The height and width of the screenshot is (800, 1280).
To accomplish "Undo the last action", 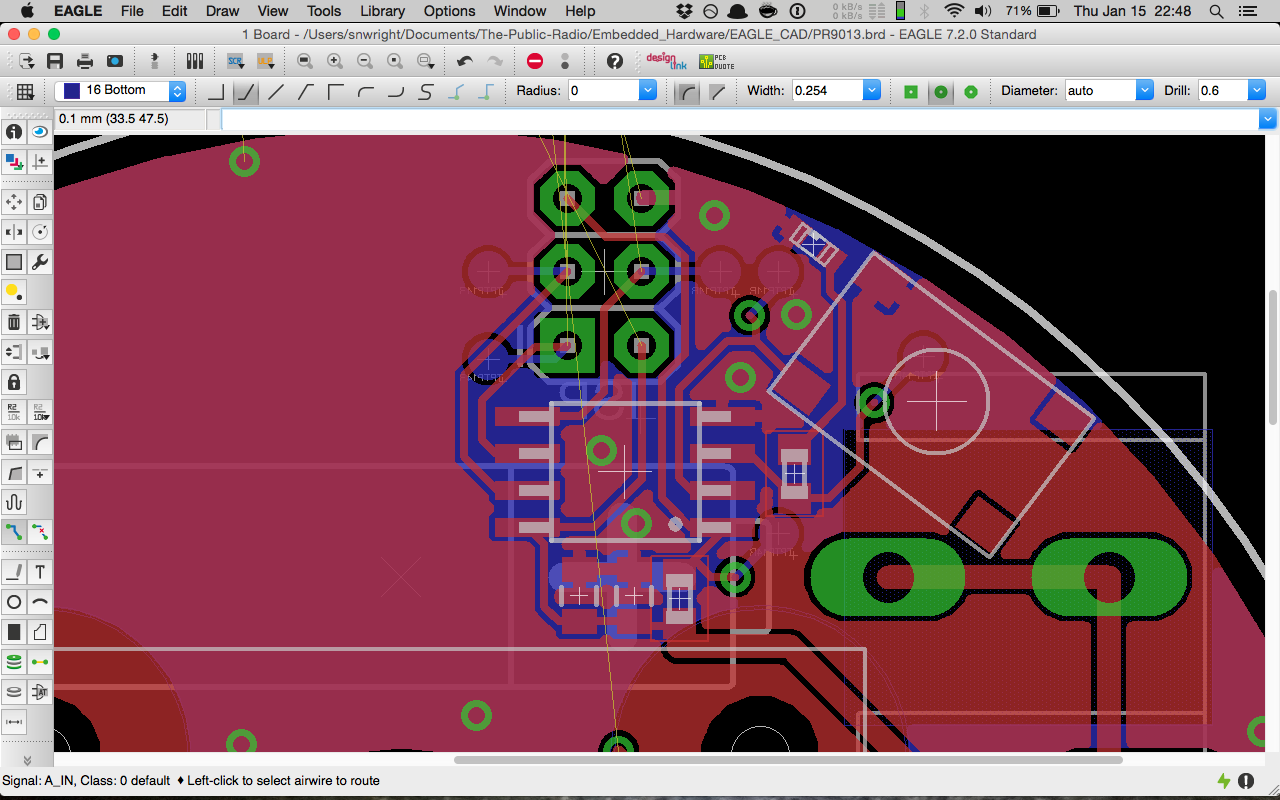I will coord(465,61).
